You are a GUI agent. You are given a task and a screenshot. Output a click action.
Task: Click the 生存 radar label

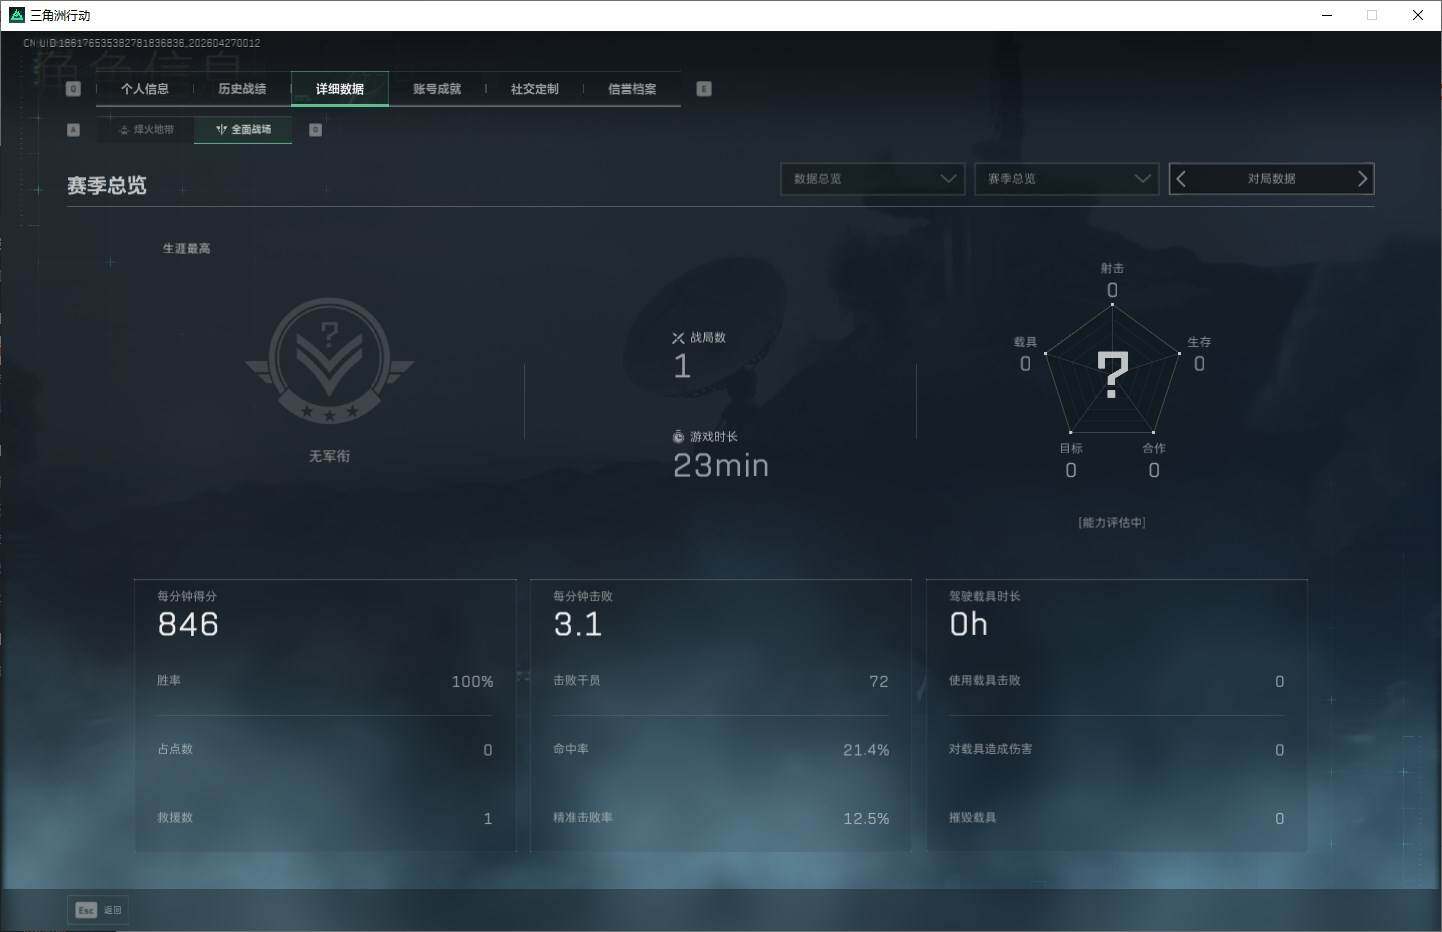tap(1199, 342)
